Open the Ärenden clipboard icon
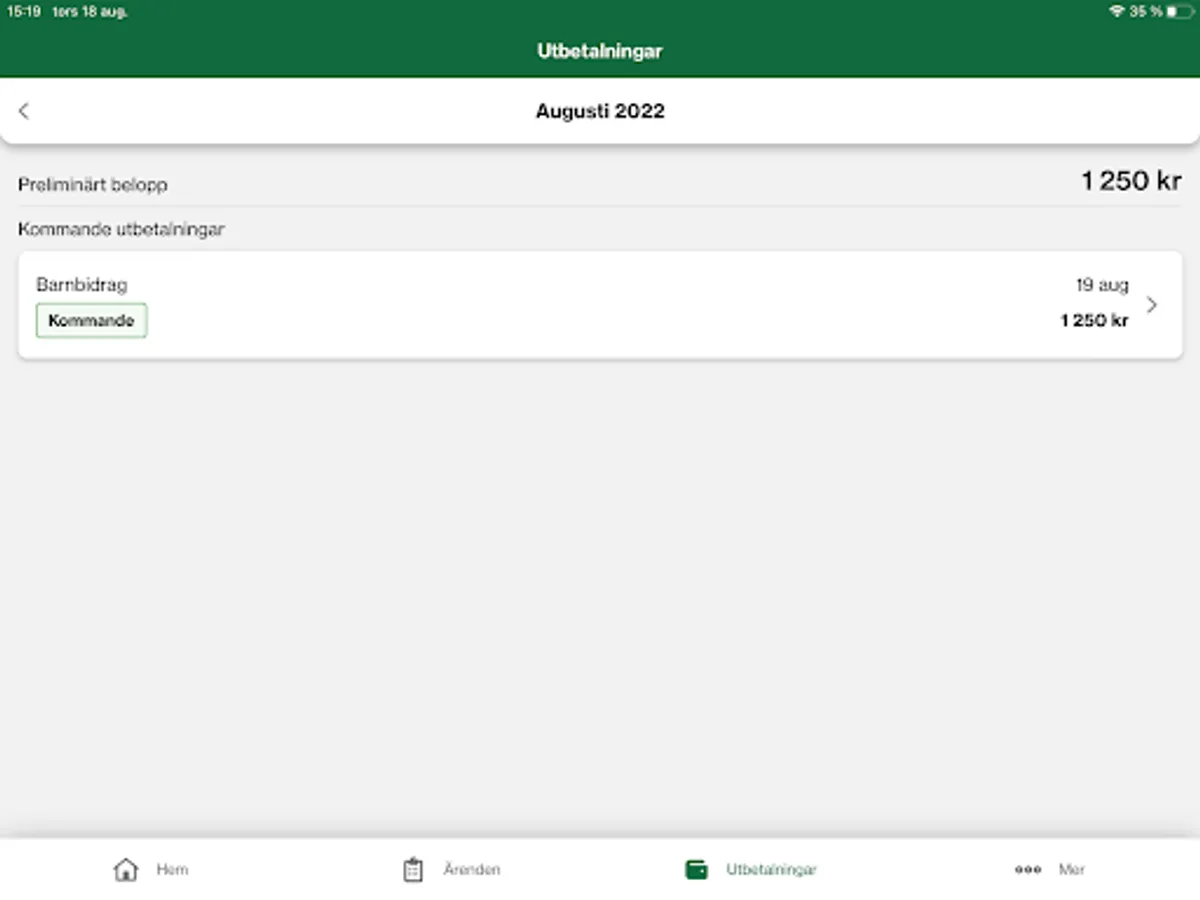 click(x=413, y=869)
